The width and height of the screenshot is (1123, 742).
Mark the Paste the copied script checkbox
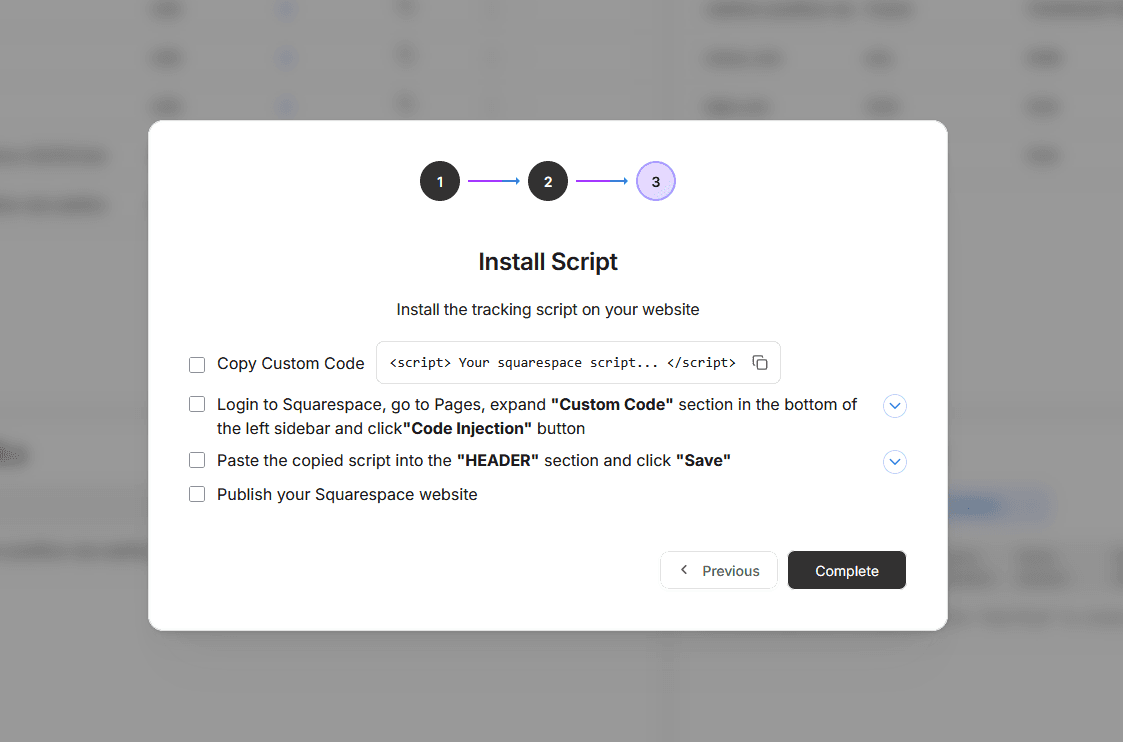[197, 461]
